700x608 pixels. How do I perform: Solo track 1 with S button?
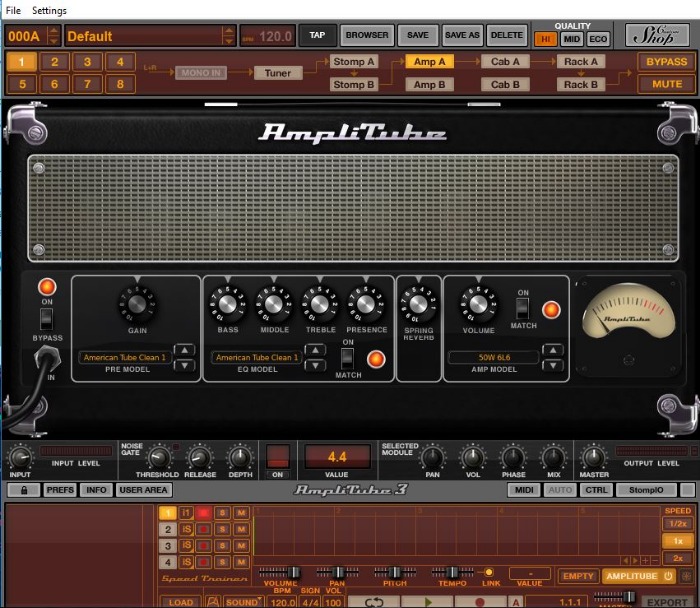click(222, 513)
